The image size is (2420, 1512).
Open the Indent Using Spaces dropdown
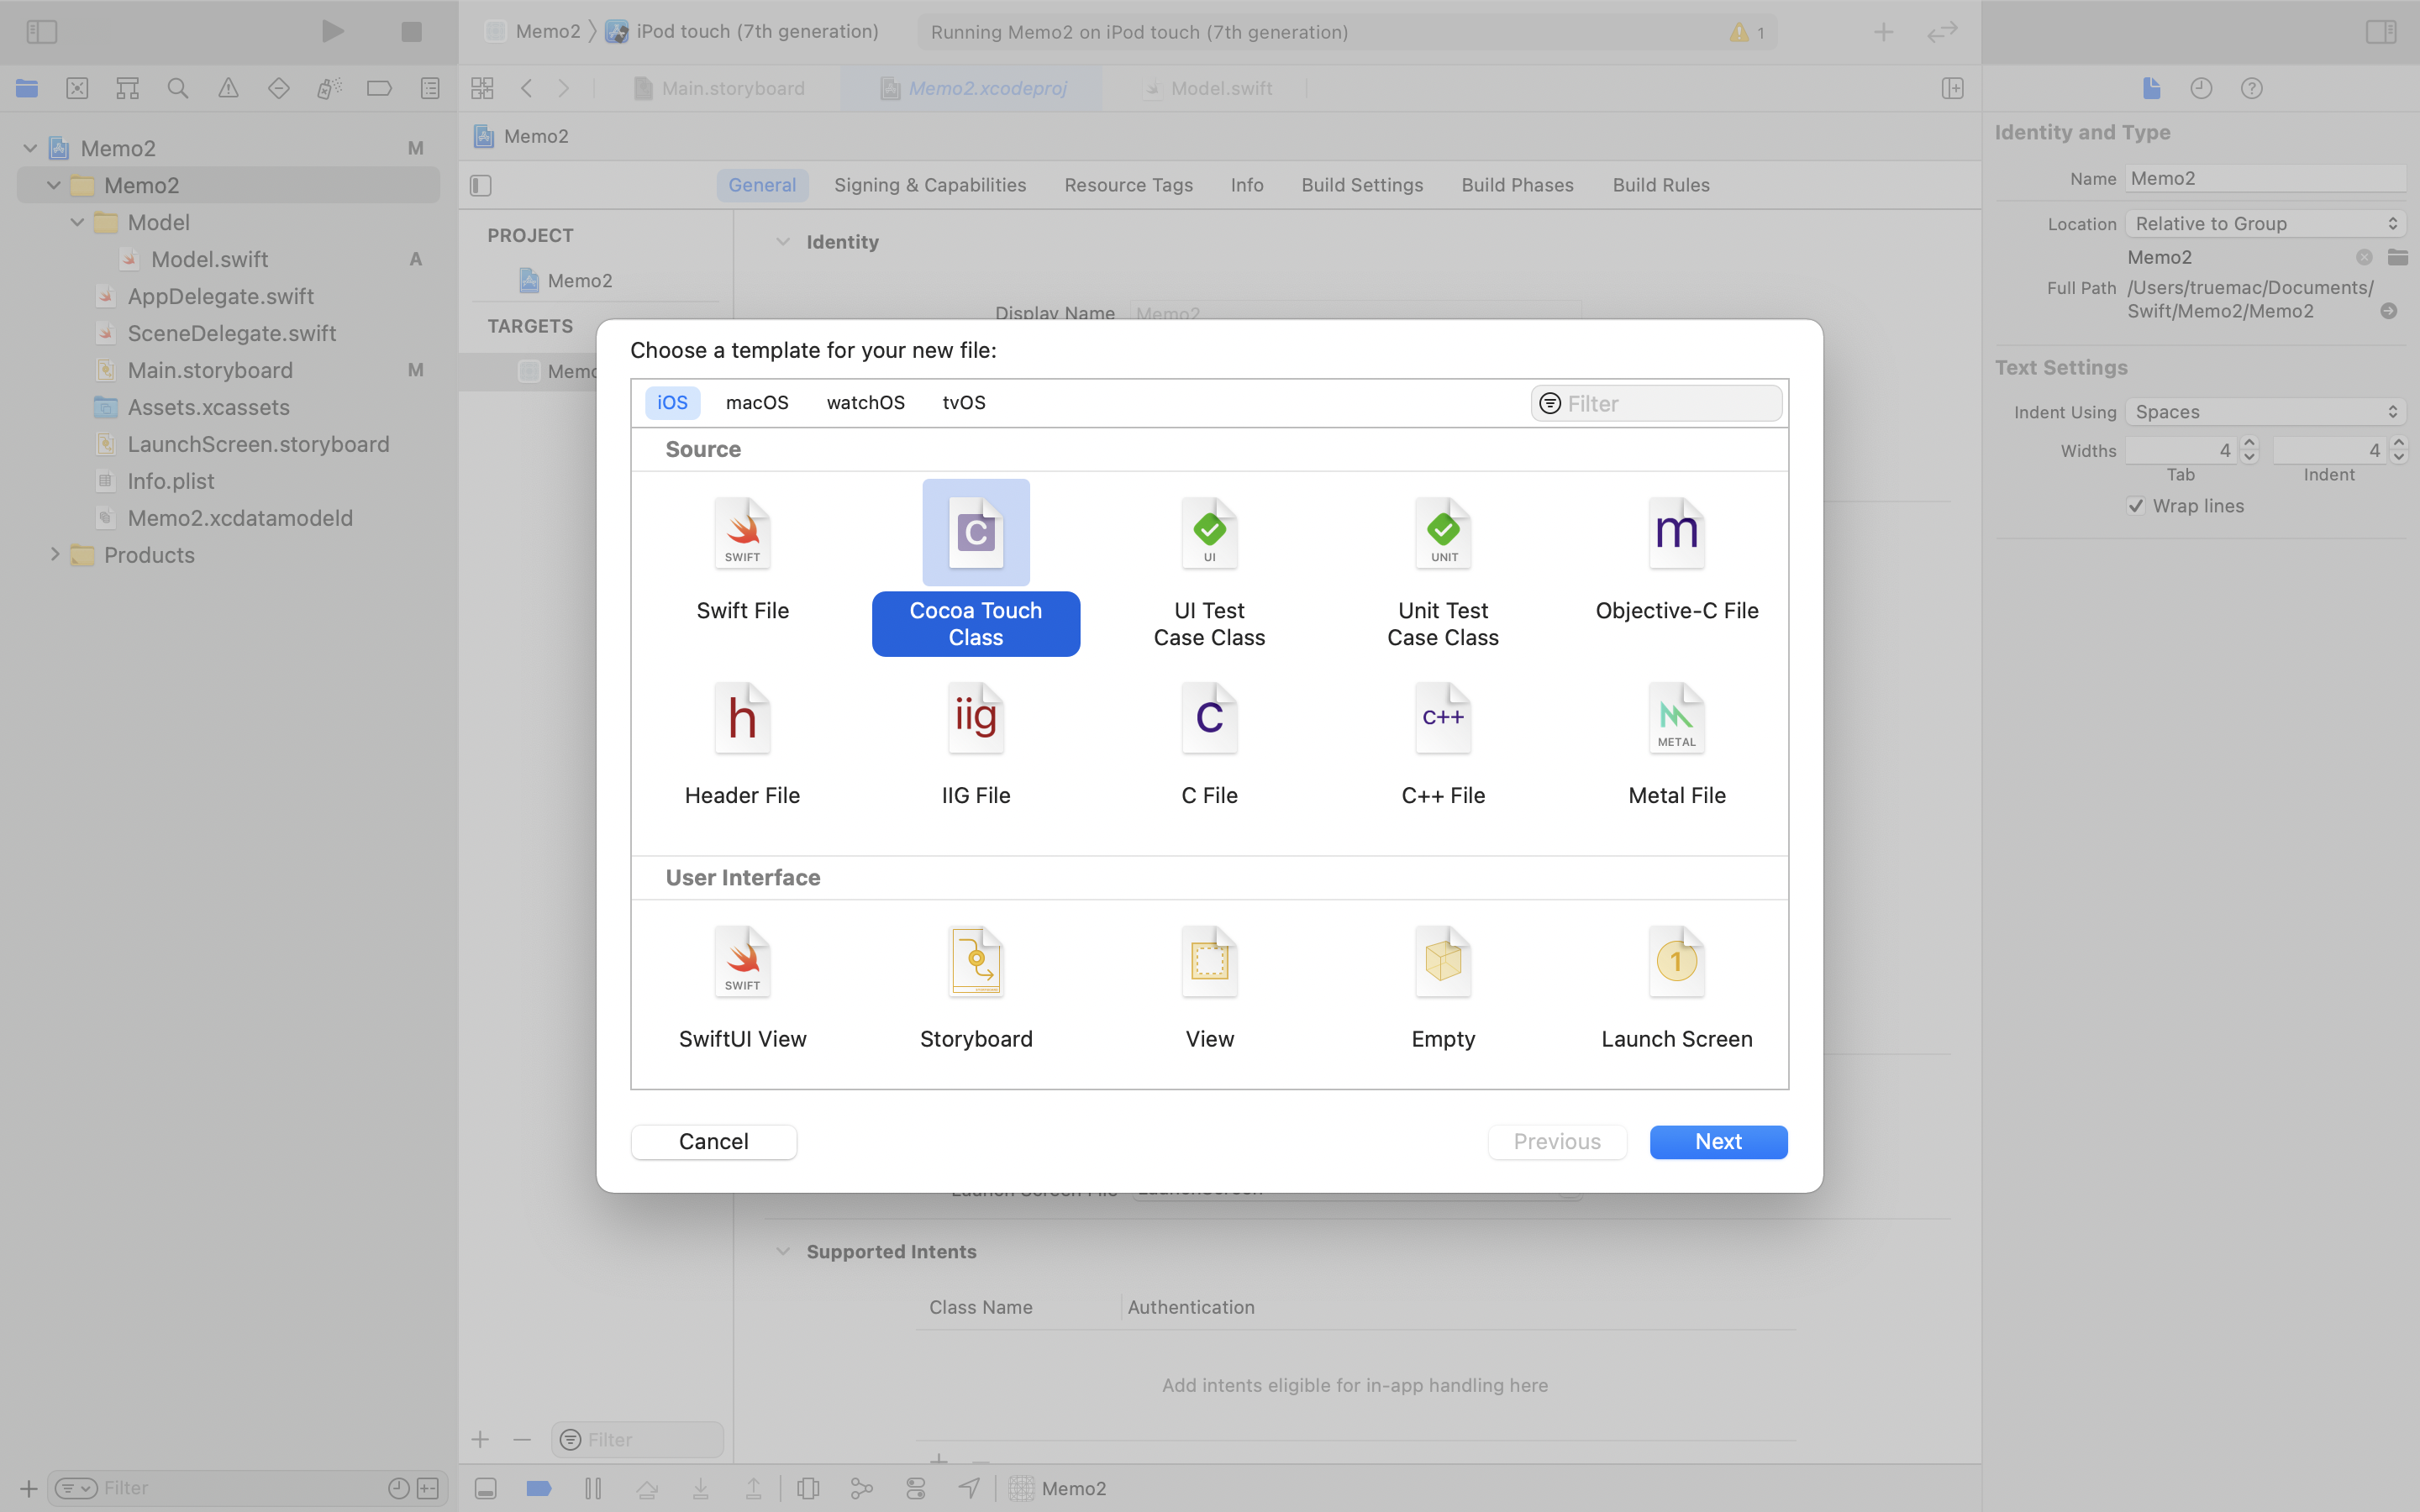coord(2264,412)
